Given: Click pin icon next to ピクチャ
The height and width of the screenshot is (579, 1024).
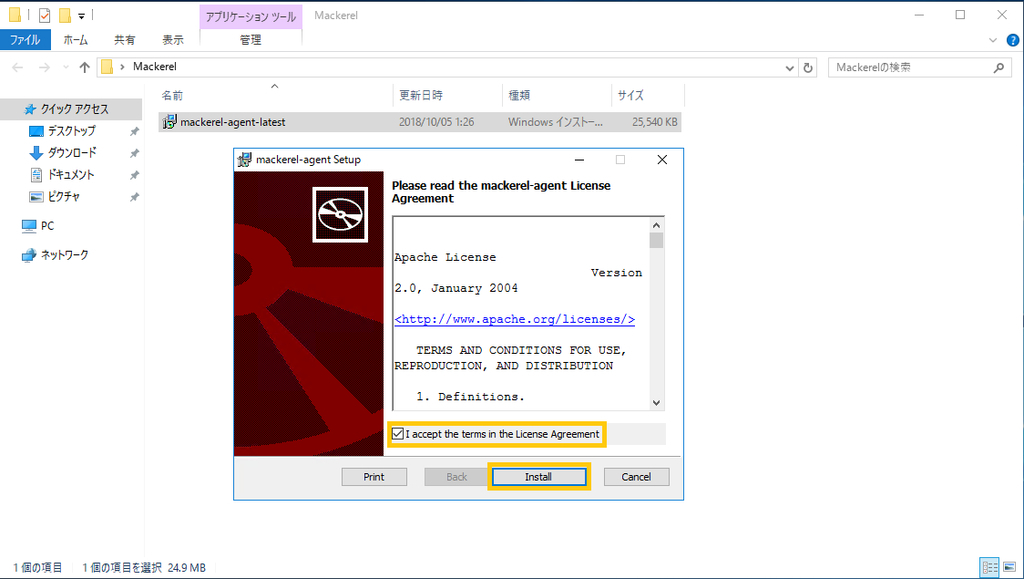Looking at the screenshot, I should [x=134, y=197].
